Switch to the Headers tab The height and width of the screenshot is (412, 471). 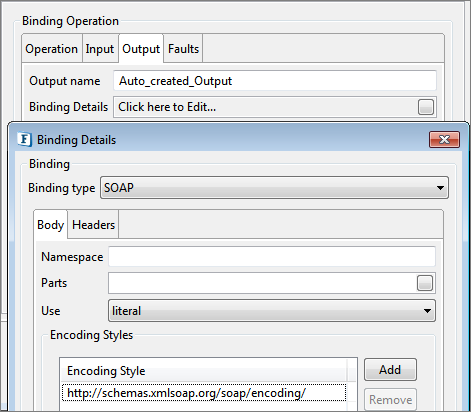click(x=93, y=225)
